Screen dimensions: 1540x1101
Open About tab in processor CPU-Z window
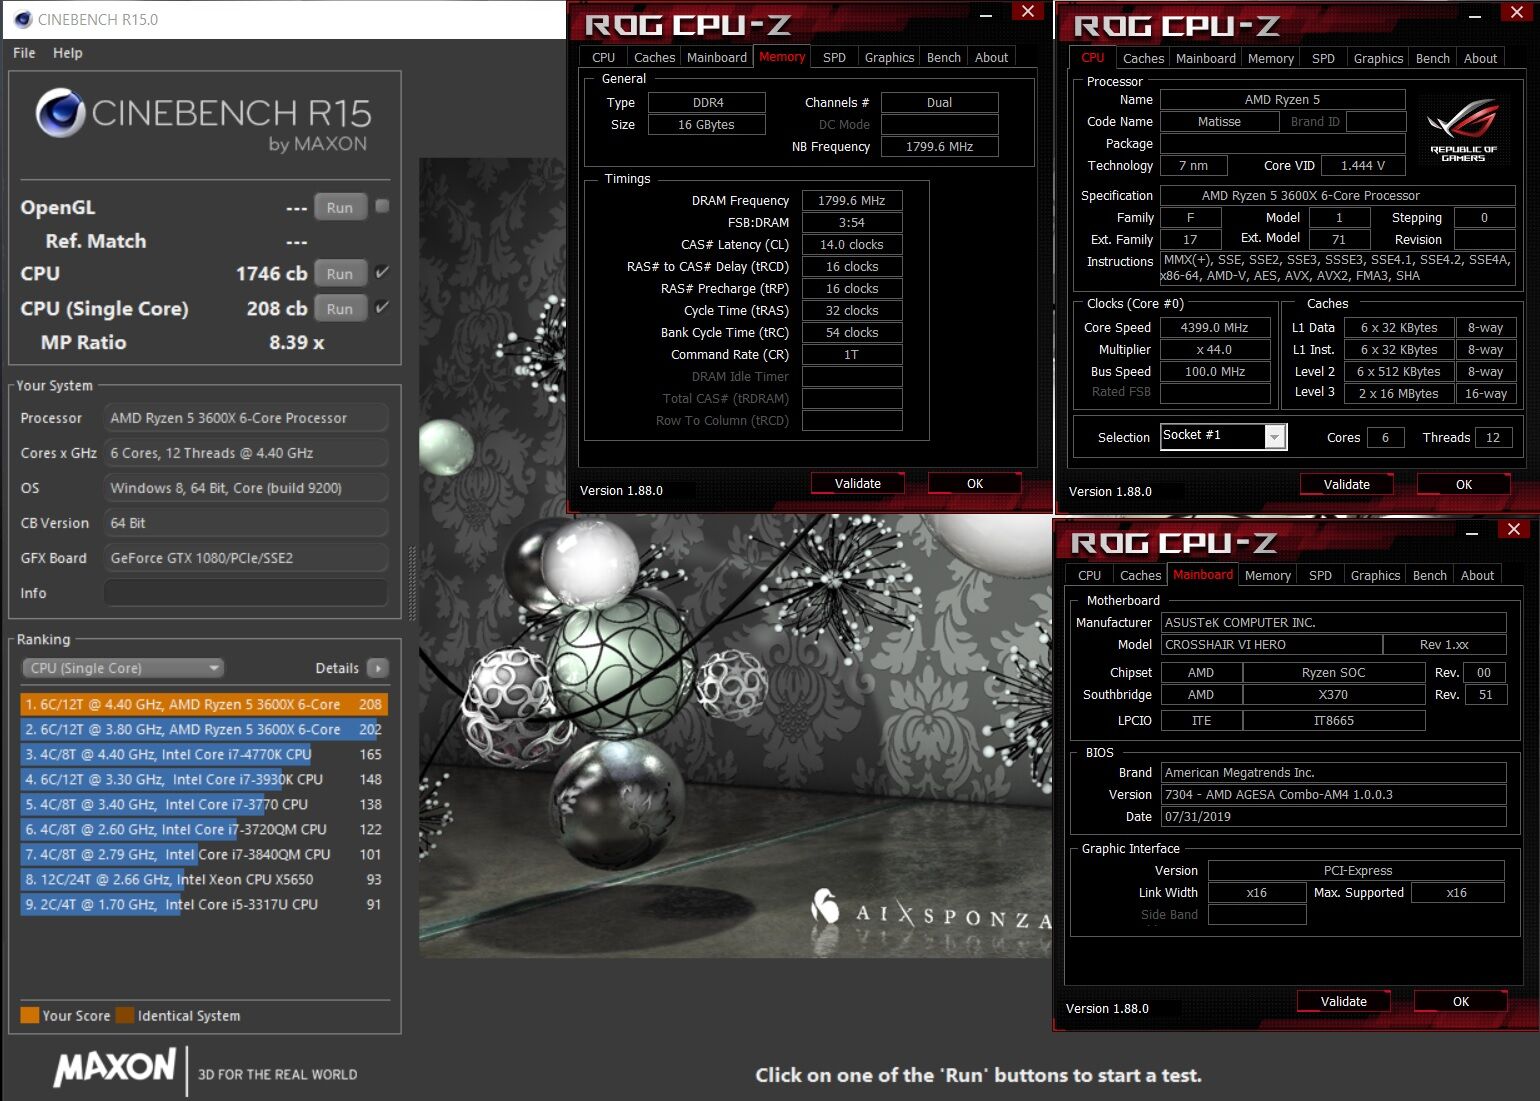point(1480,58)
